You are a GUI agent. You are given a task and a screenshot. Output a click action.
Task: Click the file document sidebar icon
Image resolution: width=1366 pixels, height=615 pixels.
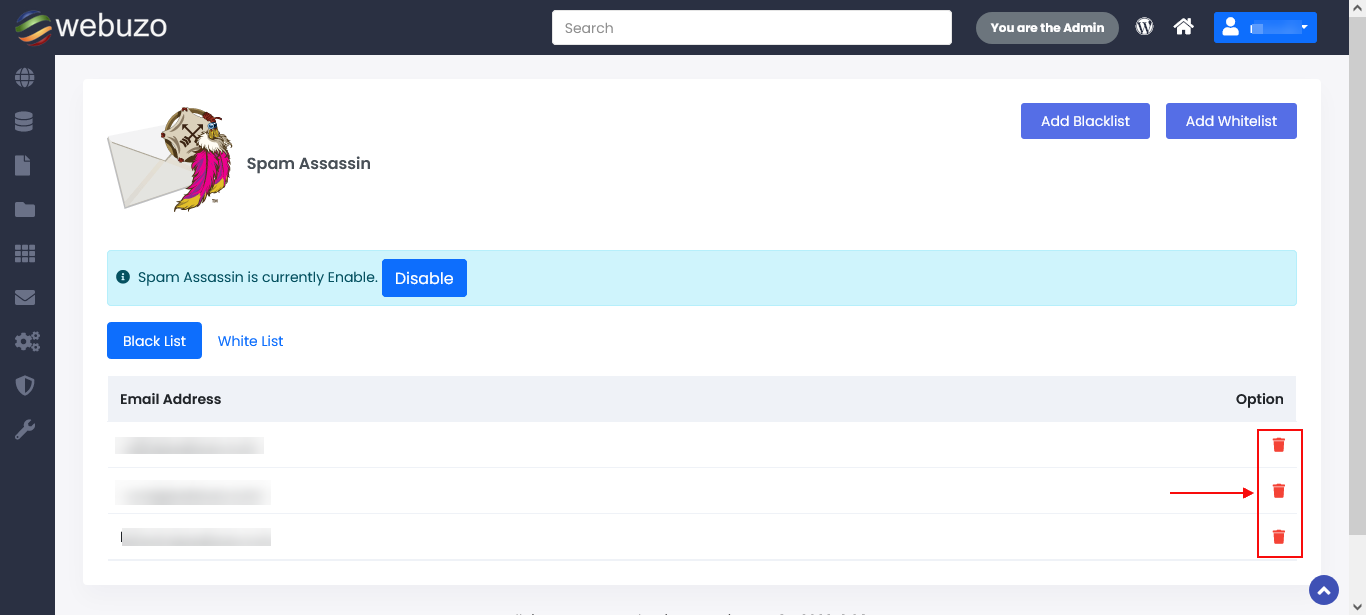23,165
